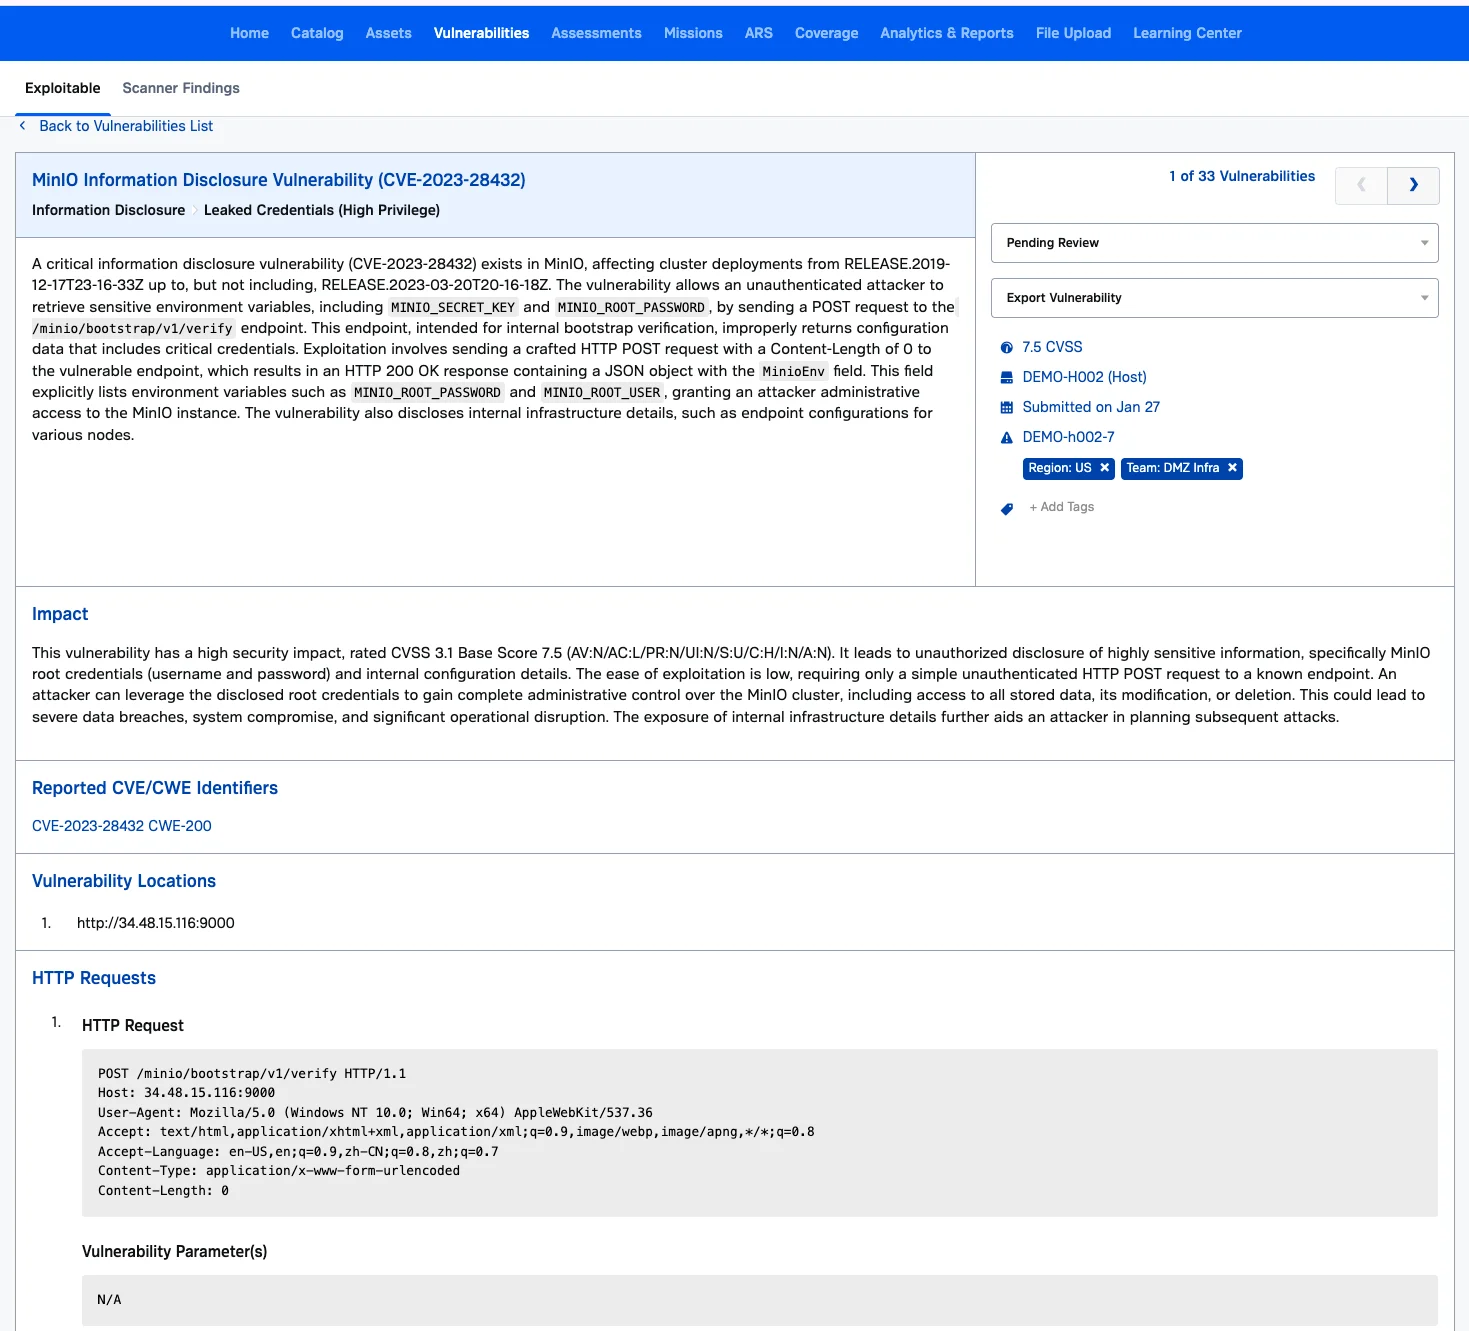The height and width of the screenshot is (1331, 1469).
Task: Click the CVSS gauge icon
Action: [x=1006, y=348]
